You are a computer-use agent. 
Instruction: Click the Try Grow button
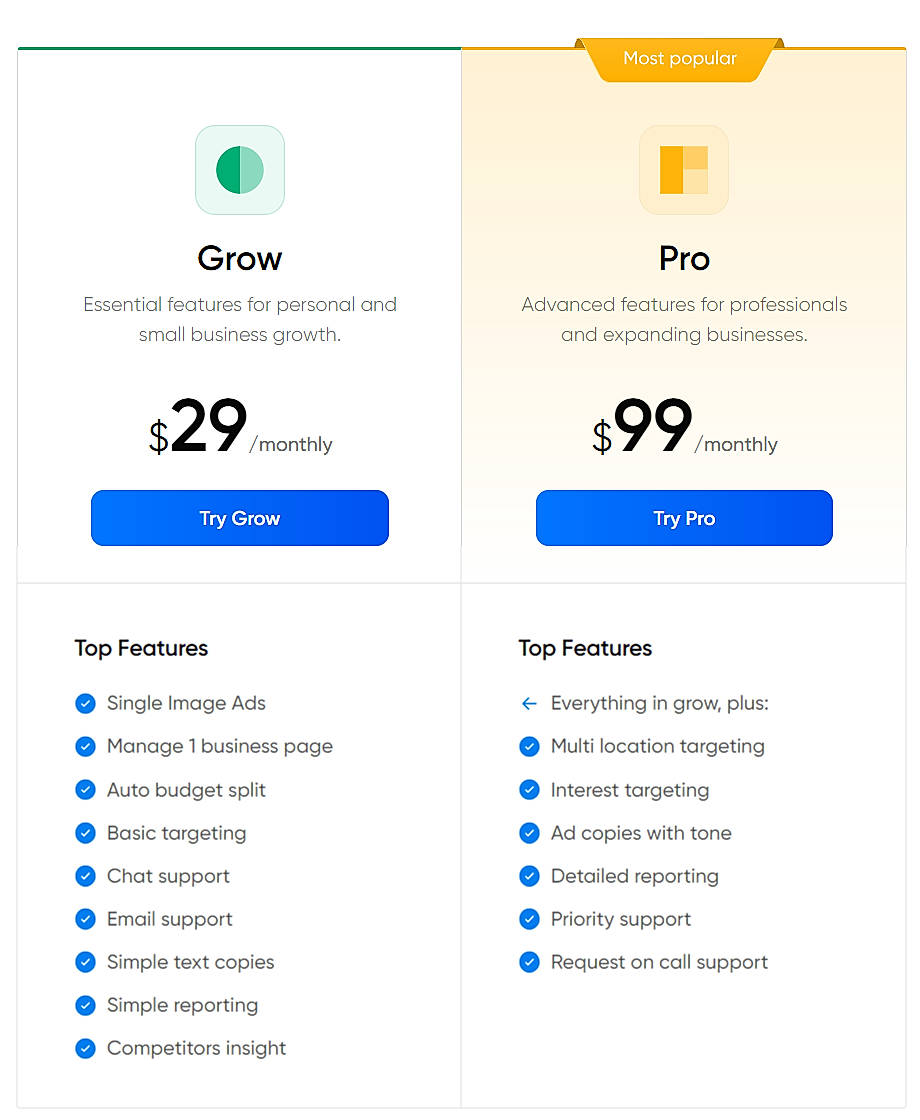(240, 518)
